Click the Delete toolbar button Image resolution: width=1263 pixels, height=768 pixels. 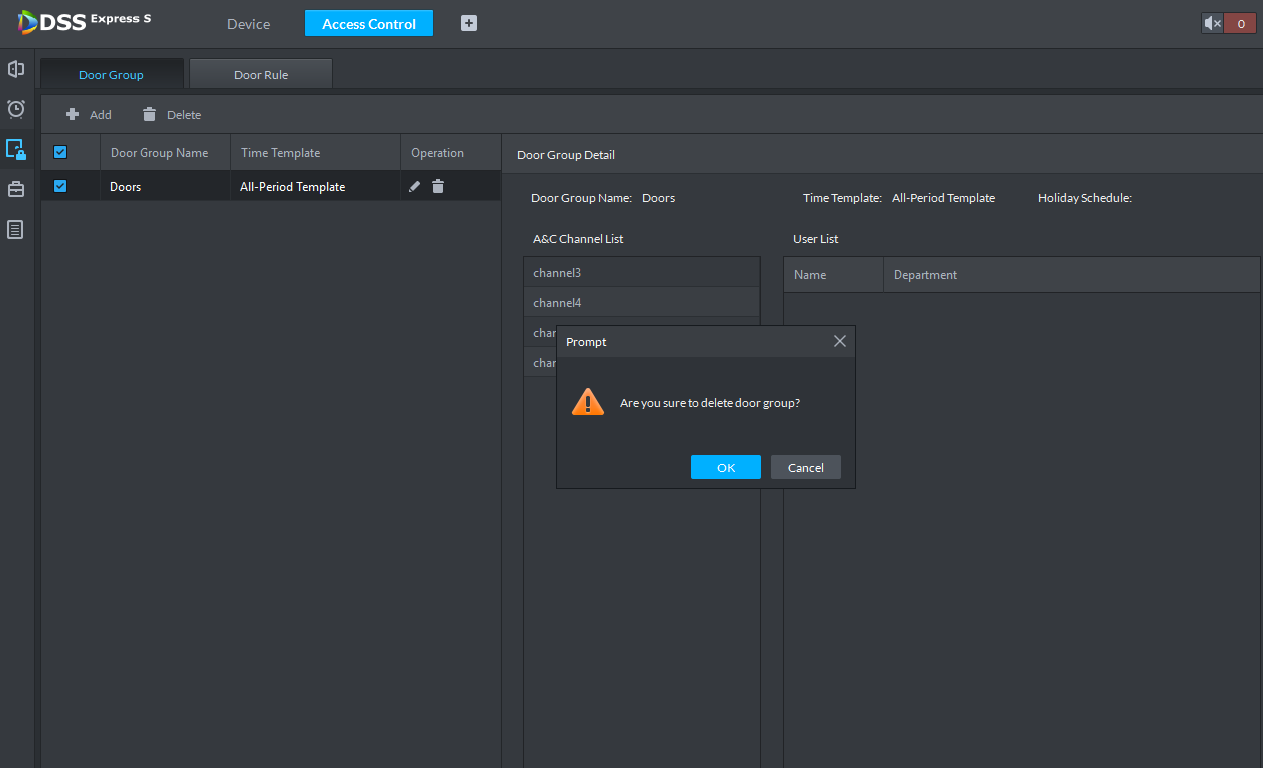[172, 115]
